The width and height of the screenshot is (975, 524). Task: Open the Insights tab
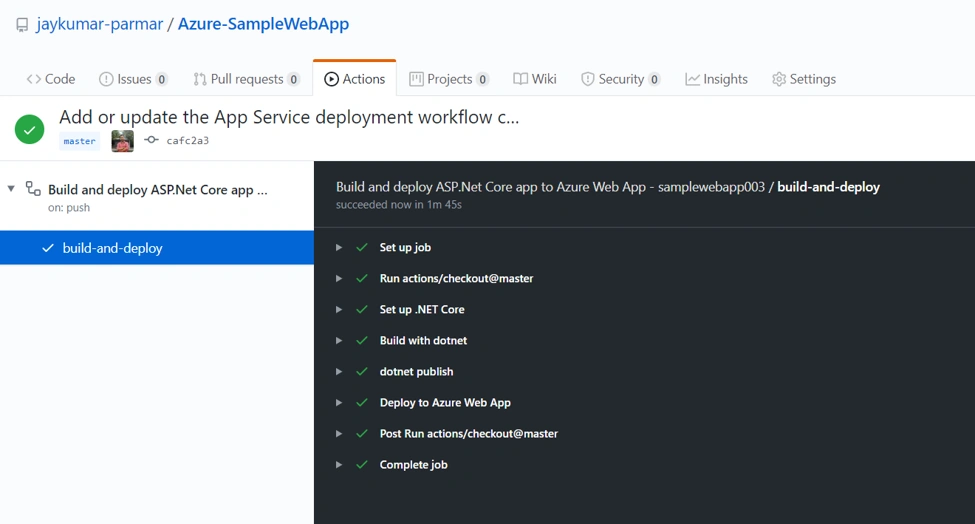(716, 79)
